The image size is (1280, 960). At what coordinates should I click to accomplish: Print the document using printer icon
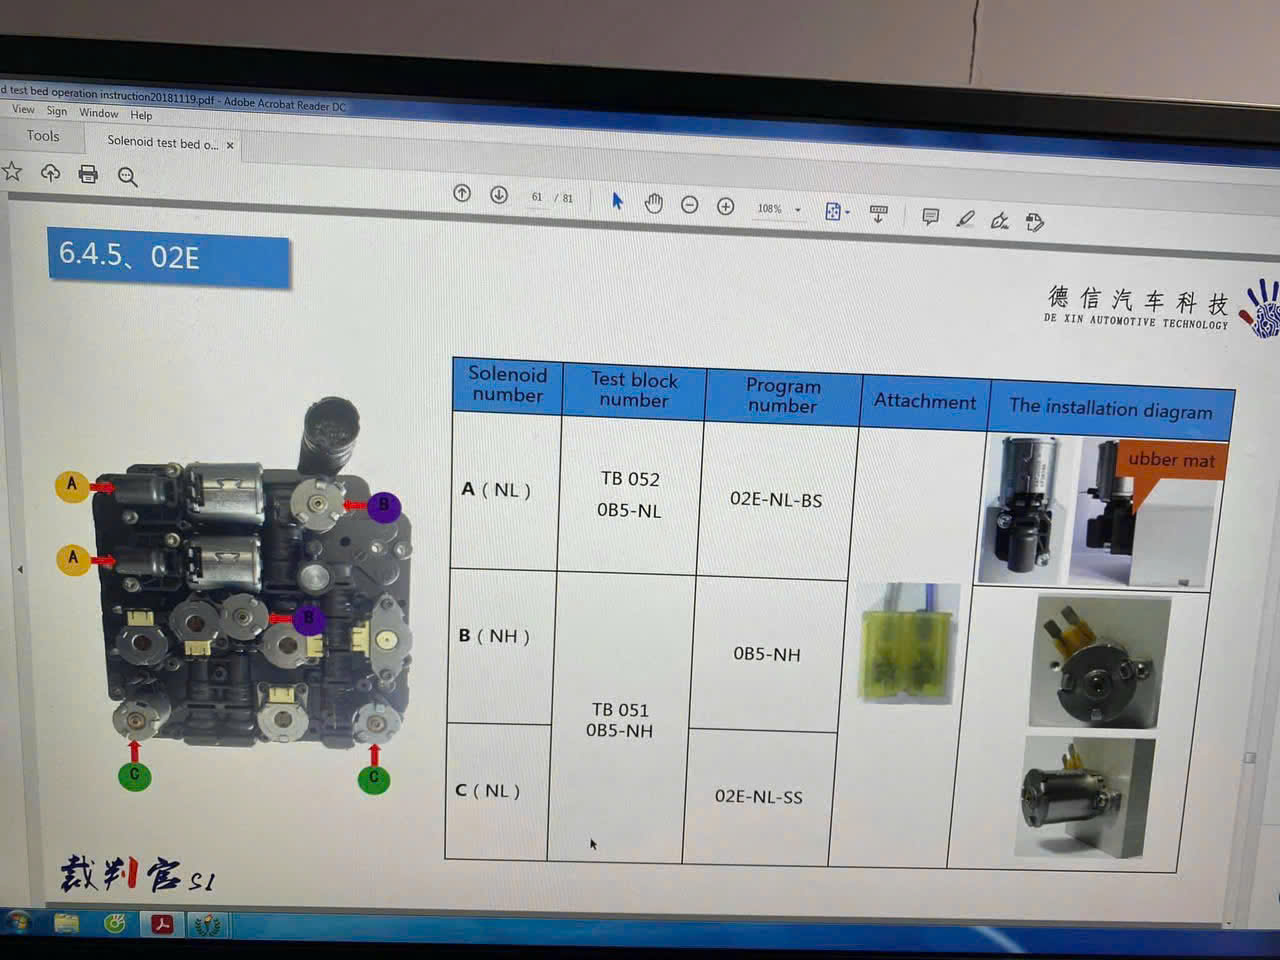[x=88, y=174]
